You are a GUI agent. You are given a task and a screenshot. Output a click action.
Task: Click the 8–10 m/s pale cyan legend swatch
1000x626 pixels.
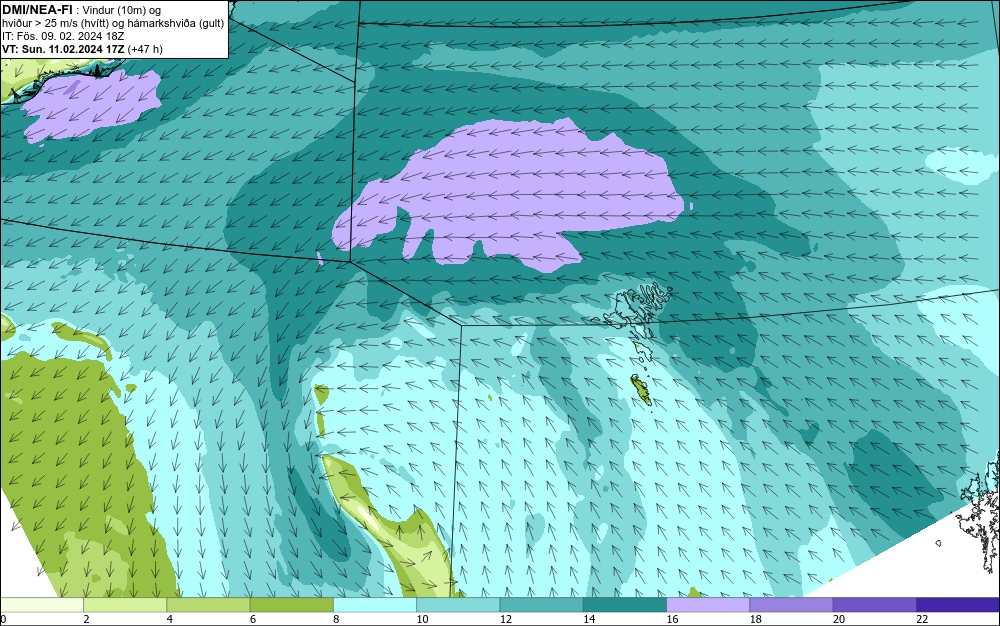click(x=375, y=605)
